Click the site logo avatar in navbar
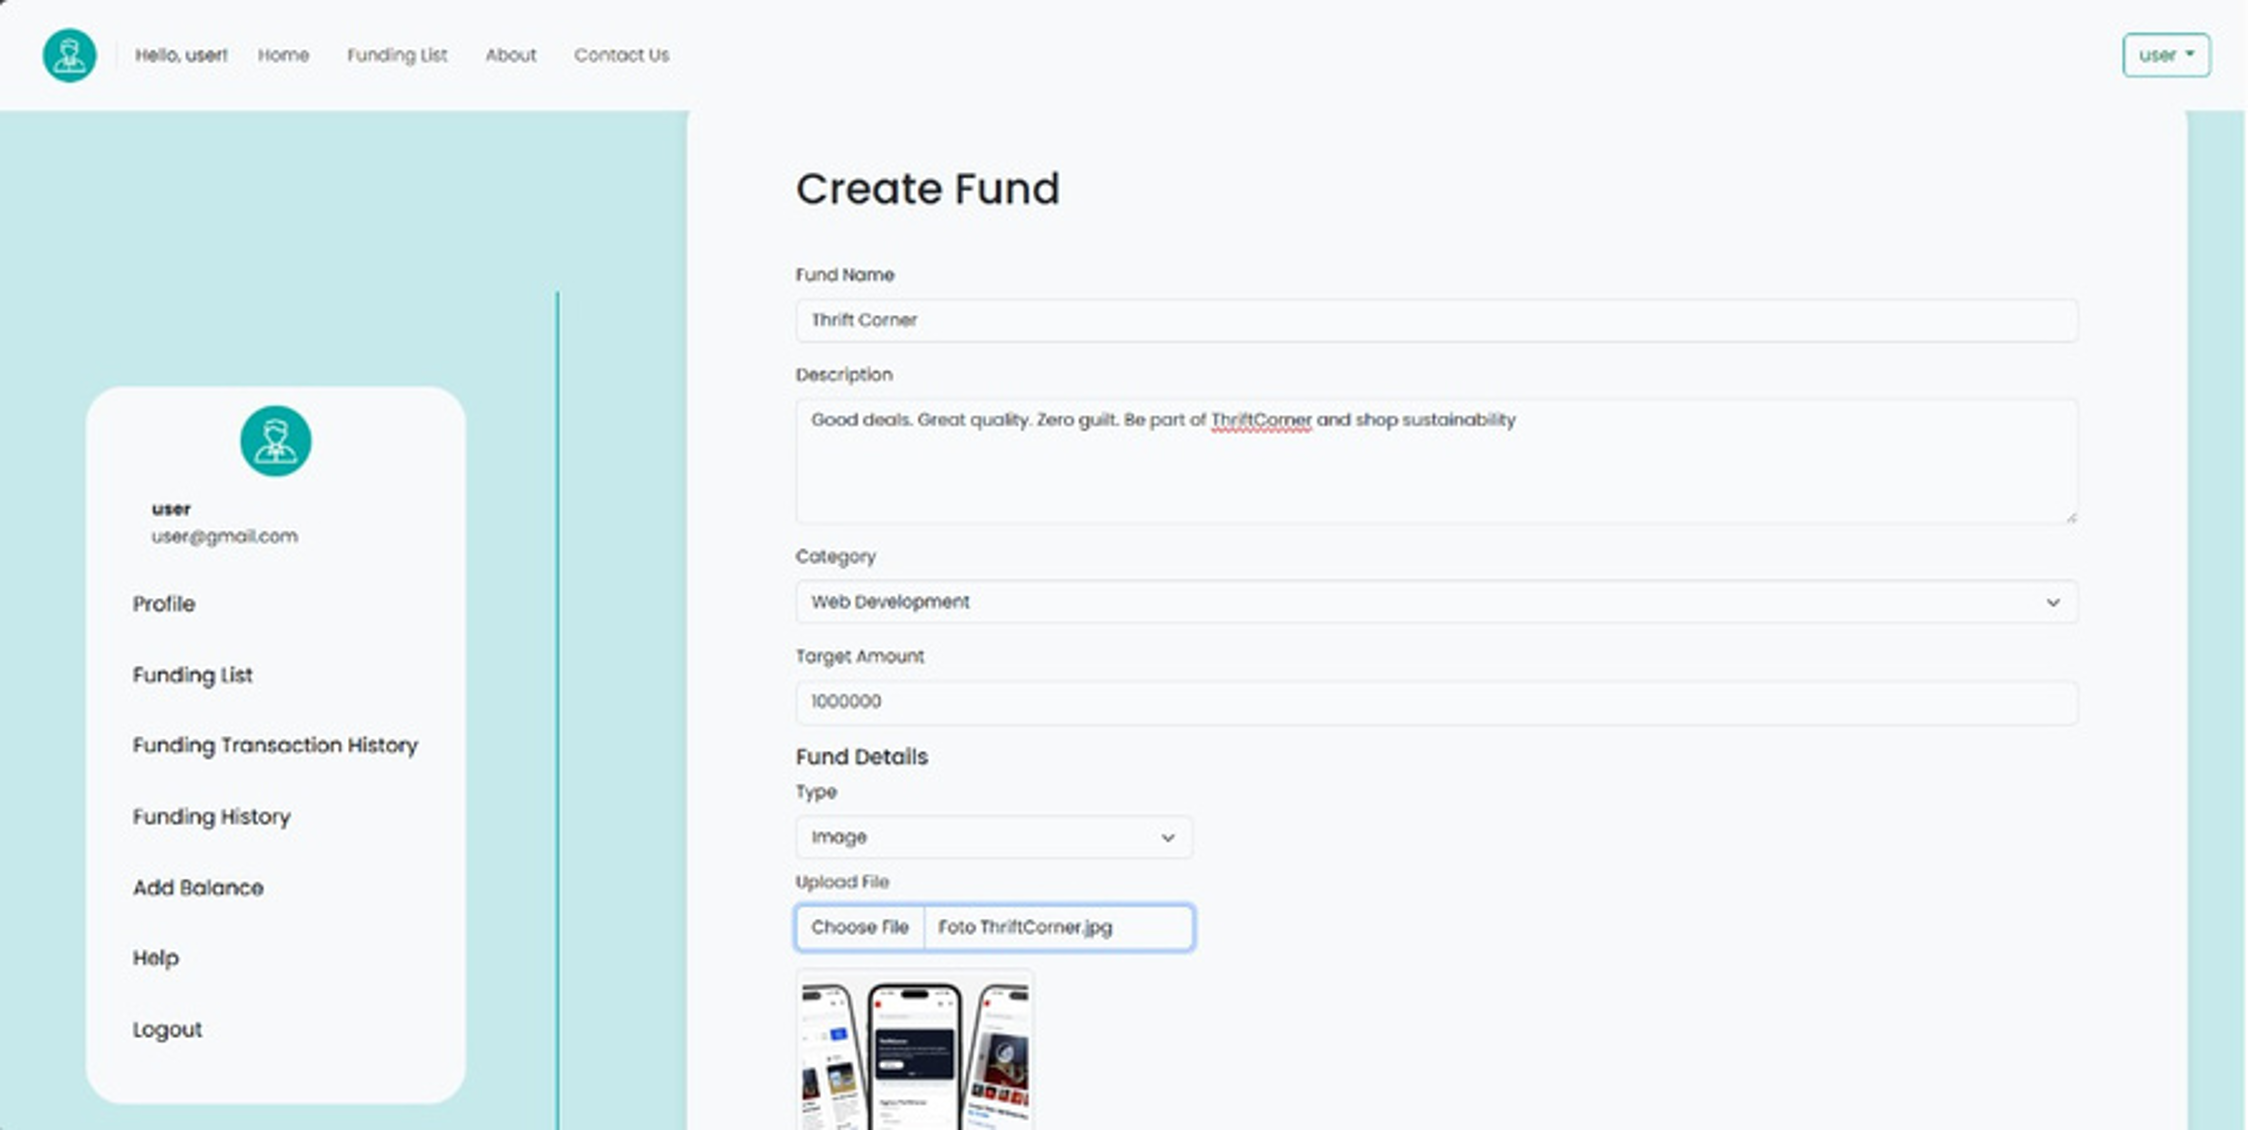 pyautogui.click(x=69, y=55)
